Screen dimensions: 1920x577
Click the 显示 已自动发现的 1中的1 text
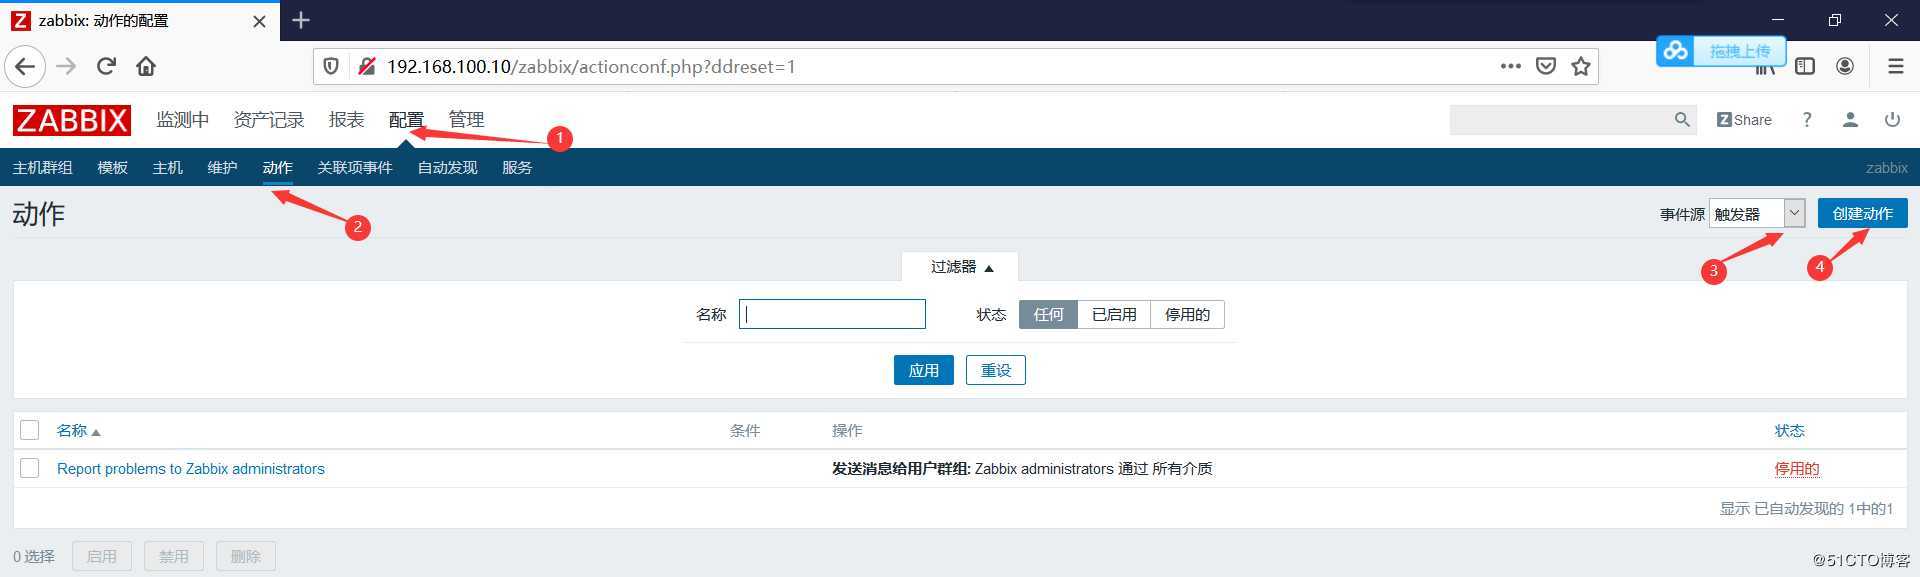click(1806, 509)
